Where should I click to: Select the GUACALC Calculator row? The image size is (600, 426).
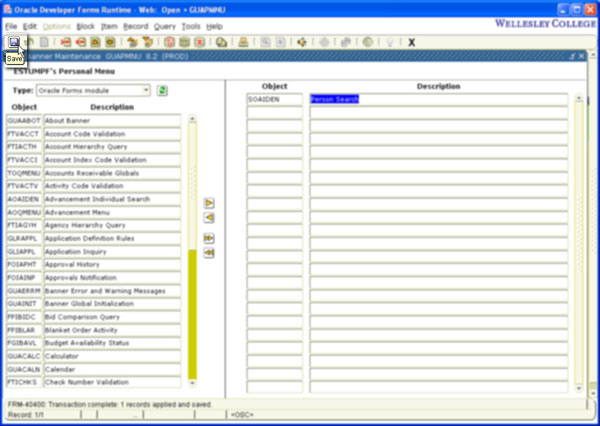coord(94,356)
